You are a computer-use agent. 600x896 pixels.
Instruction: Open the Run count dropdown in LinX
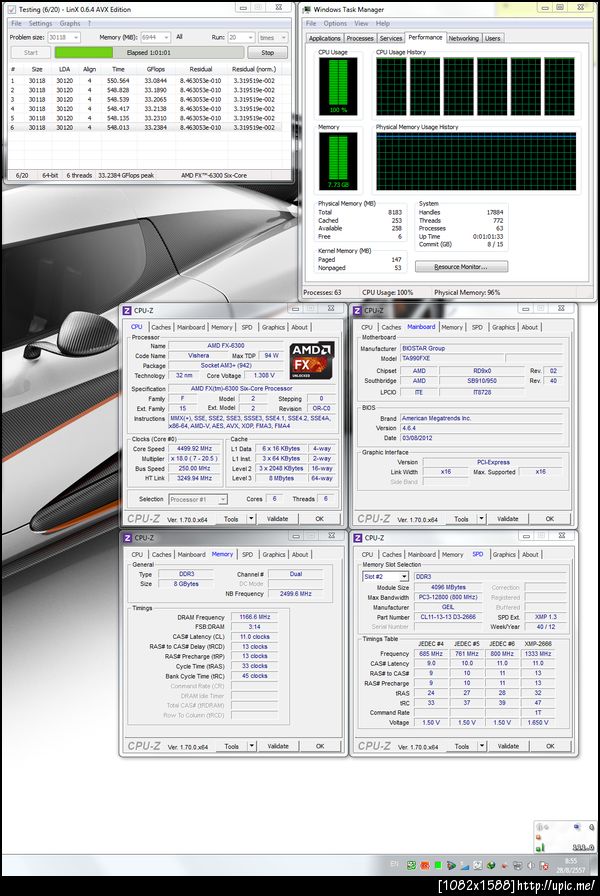pos(241,37)
